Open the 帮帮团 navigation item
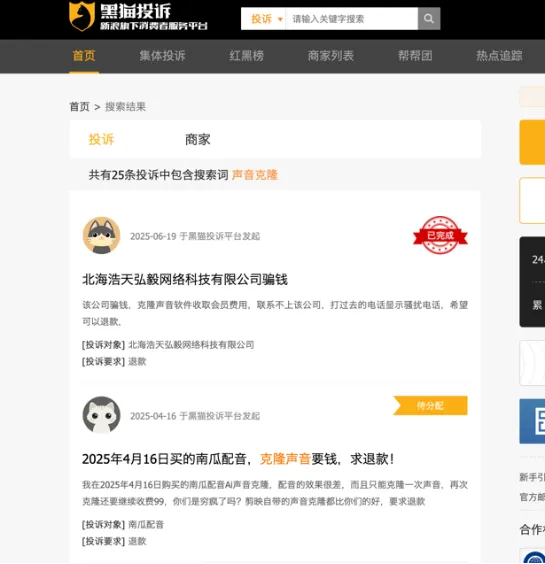 tap(415, 56)
